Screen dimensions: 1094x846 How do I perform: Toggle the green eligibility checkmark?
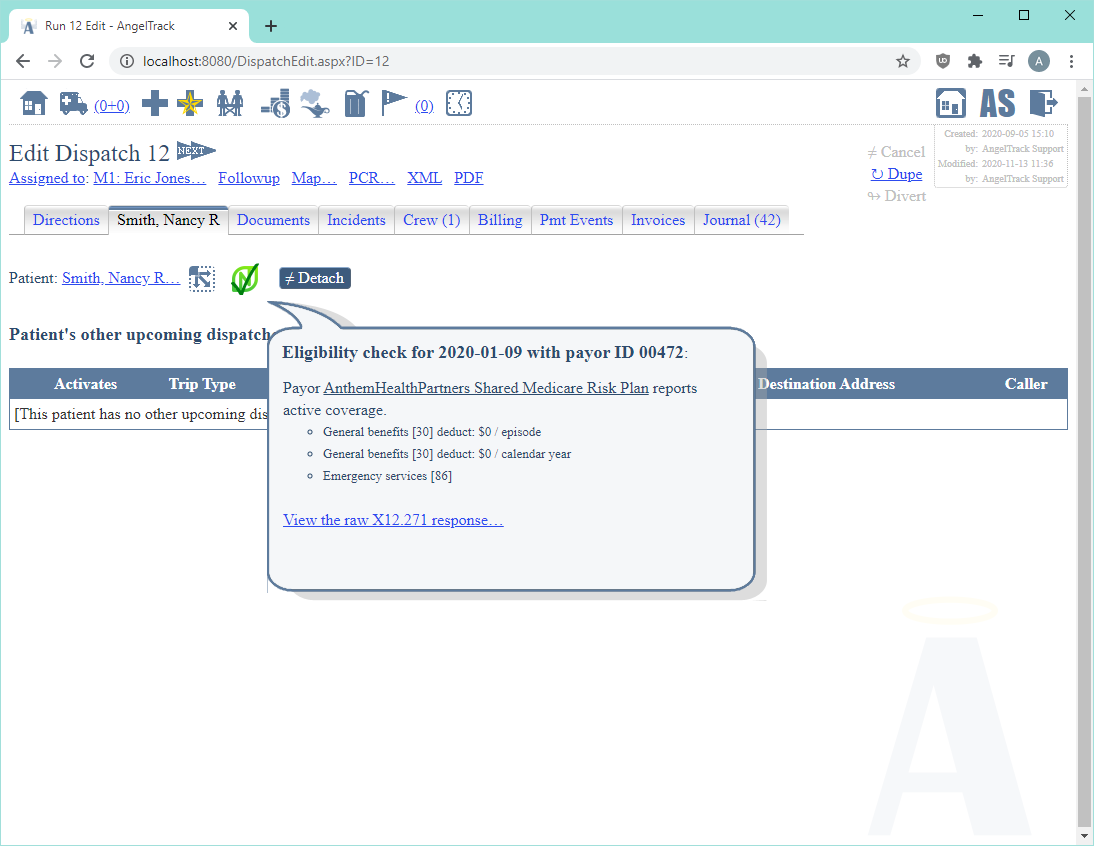(x=244, y=278)
